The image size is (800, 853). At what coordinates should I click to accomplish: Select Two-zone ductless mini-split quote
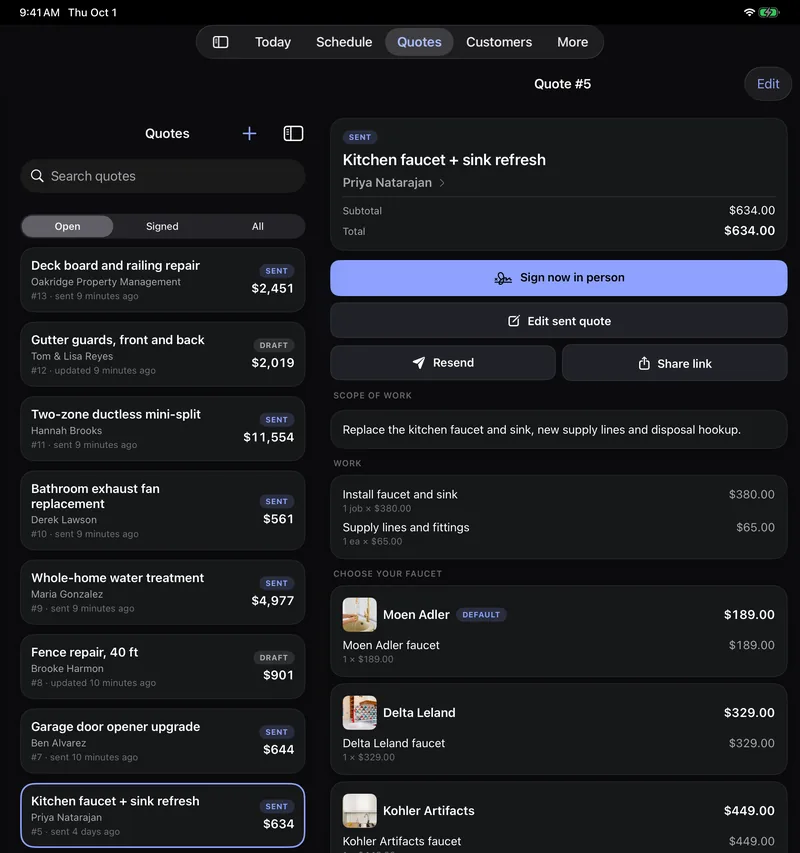163,429
